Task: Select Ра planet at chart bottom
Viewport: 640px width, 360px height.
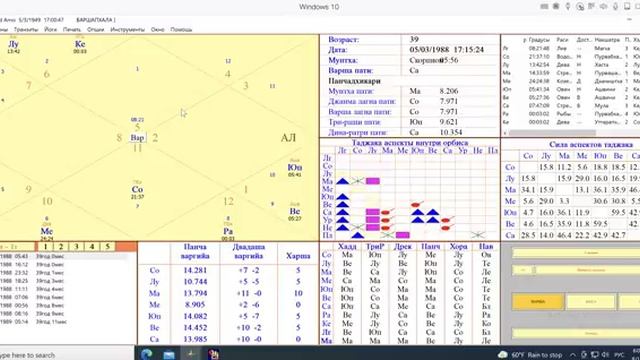Action: point(228,231)
